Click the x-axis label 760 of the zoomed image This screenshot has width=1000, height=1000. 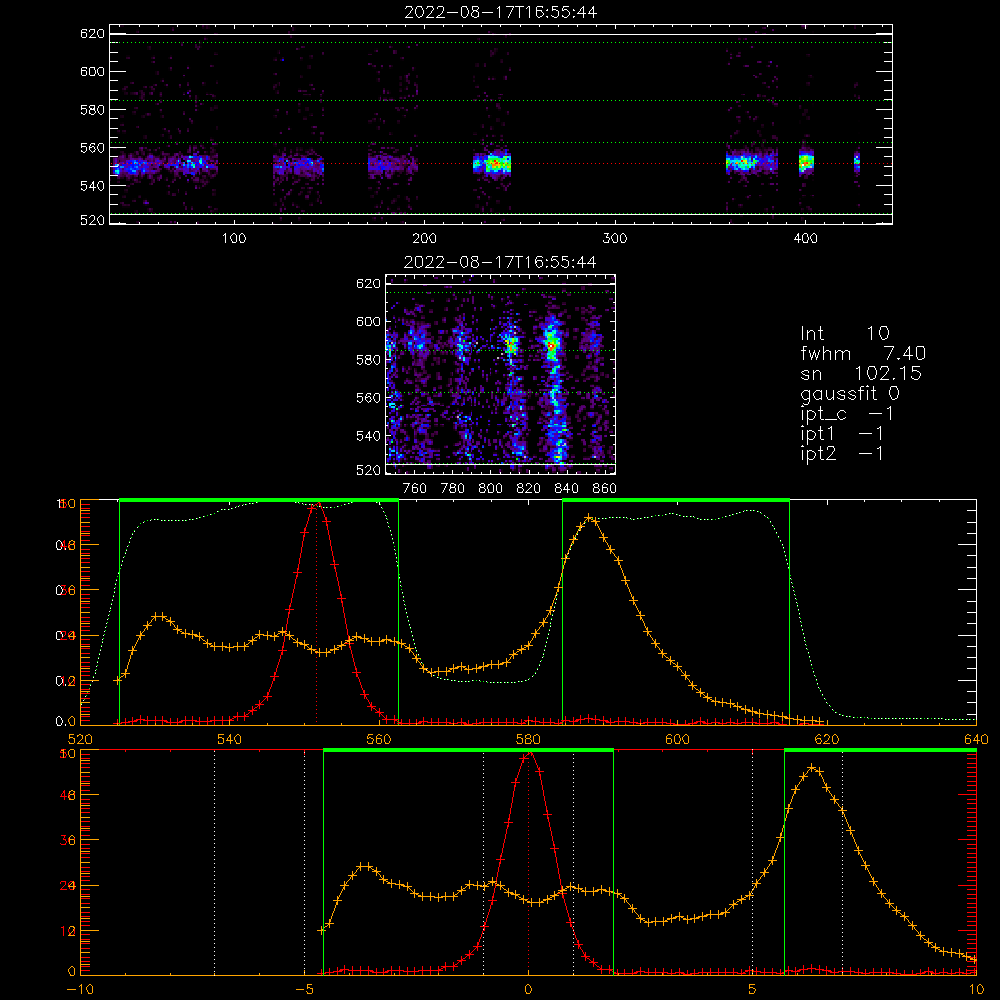point(415,489)
